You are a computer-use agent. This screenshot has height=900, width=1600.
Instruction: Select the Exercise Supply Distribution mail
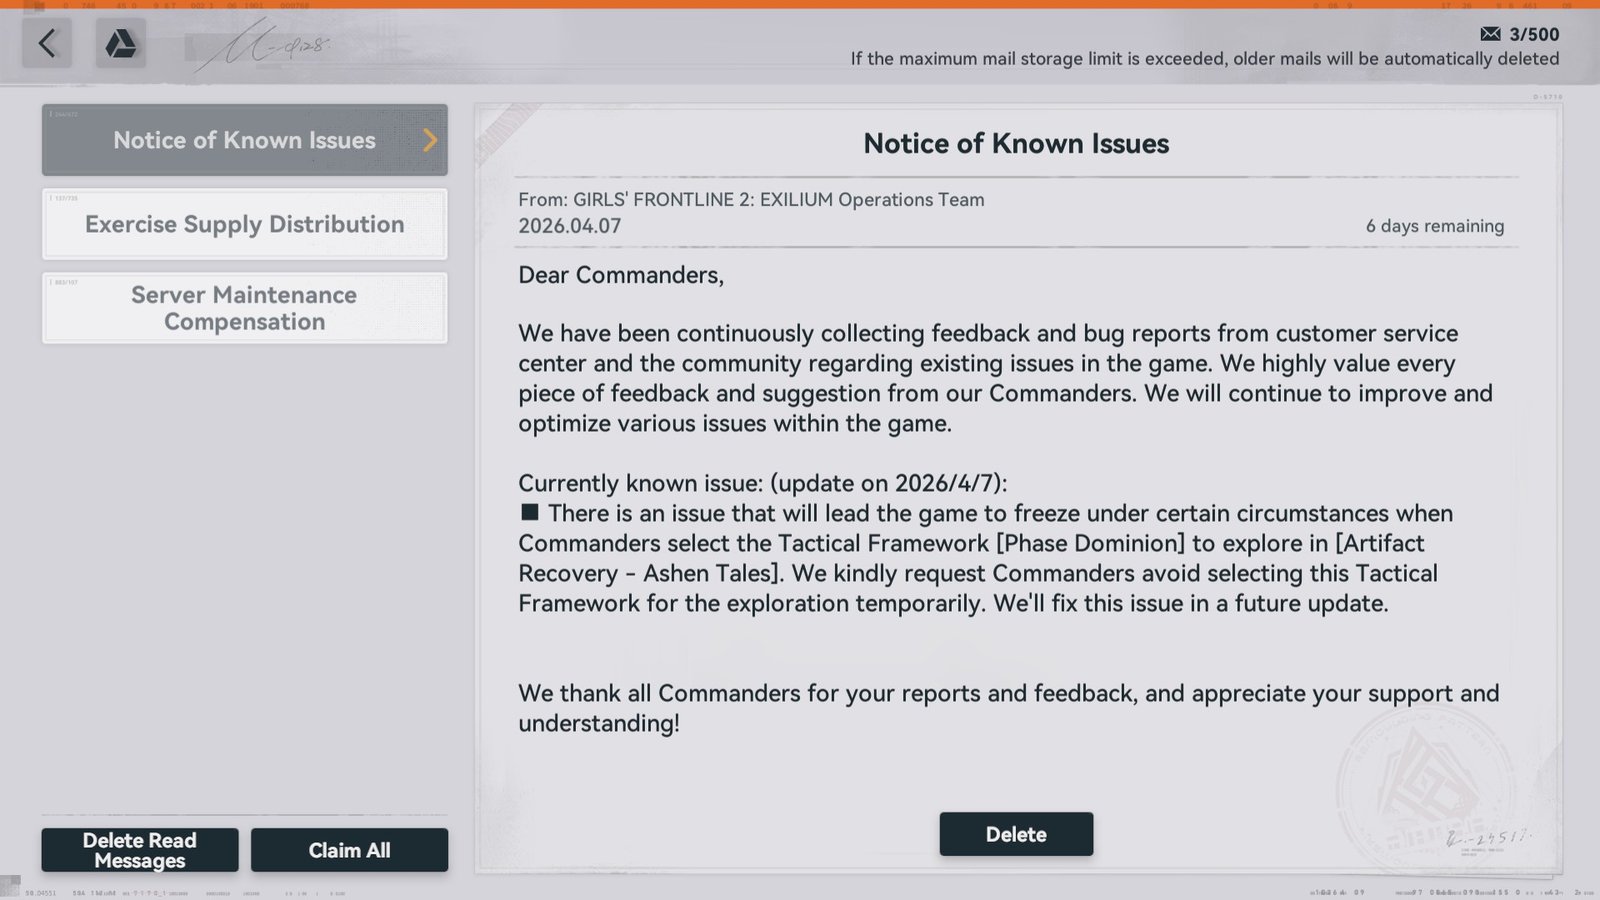pos(244,224)
